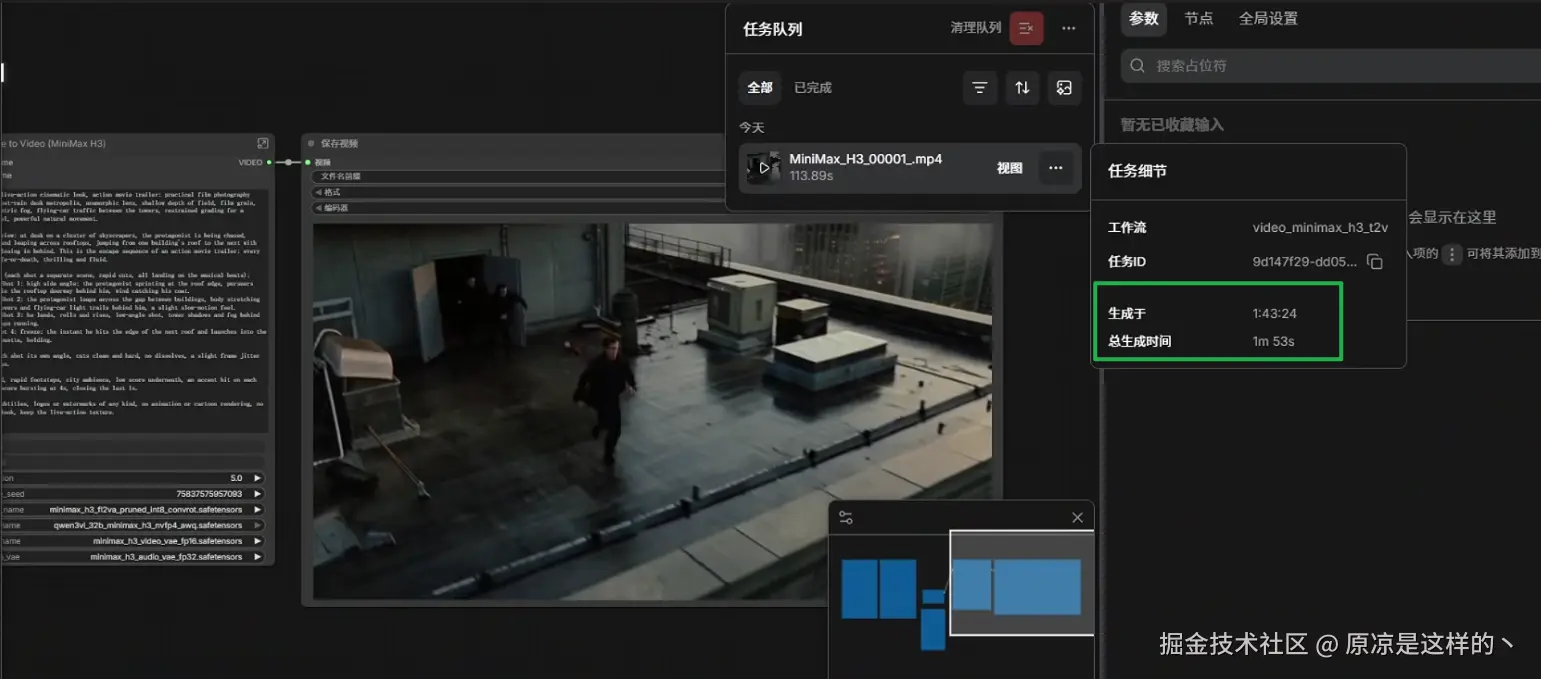Click the red clear queue icon button
This screenshot has width=1541, height=679.
pos(1026,28)
